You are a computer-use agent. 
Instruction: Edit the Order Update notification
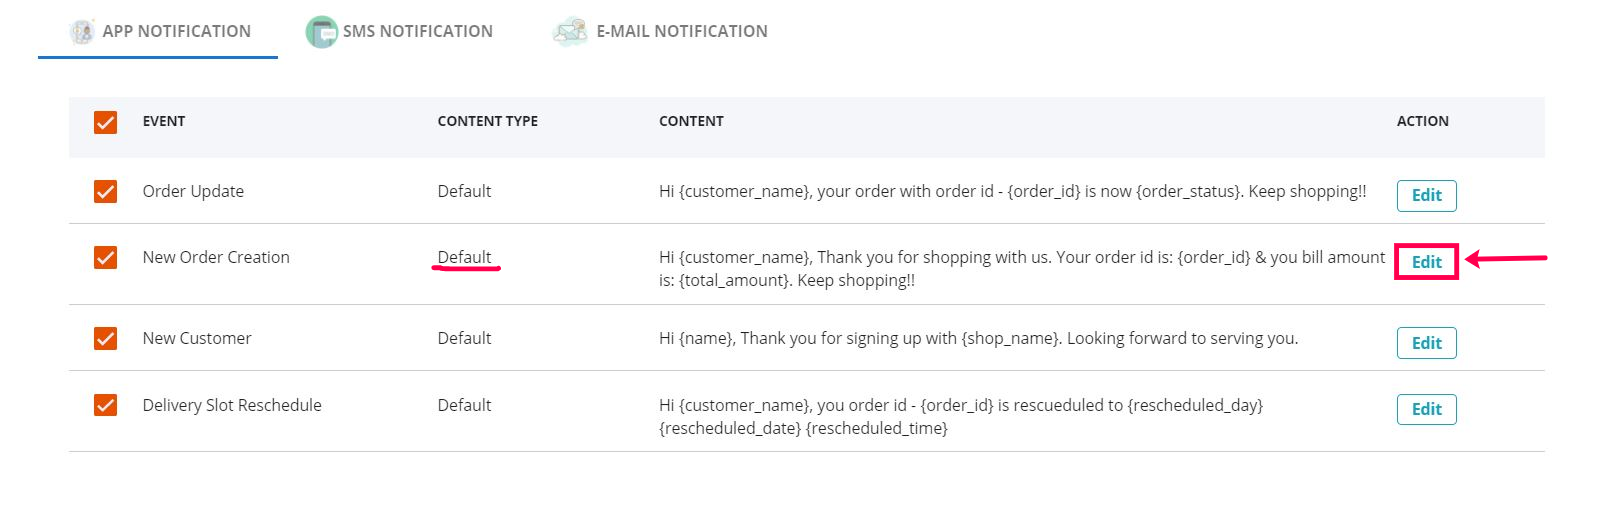tap(1426, 196)
